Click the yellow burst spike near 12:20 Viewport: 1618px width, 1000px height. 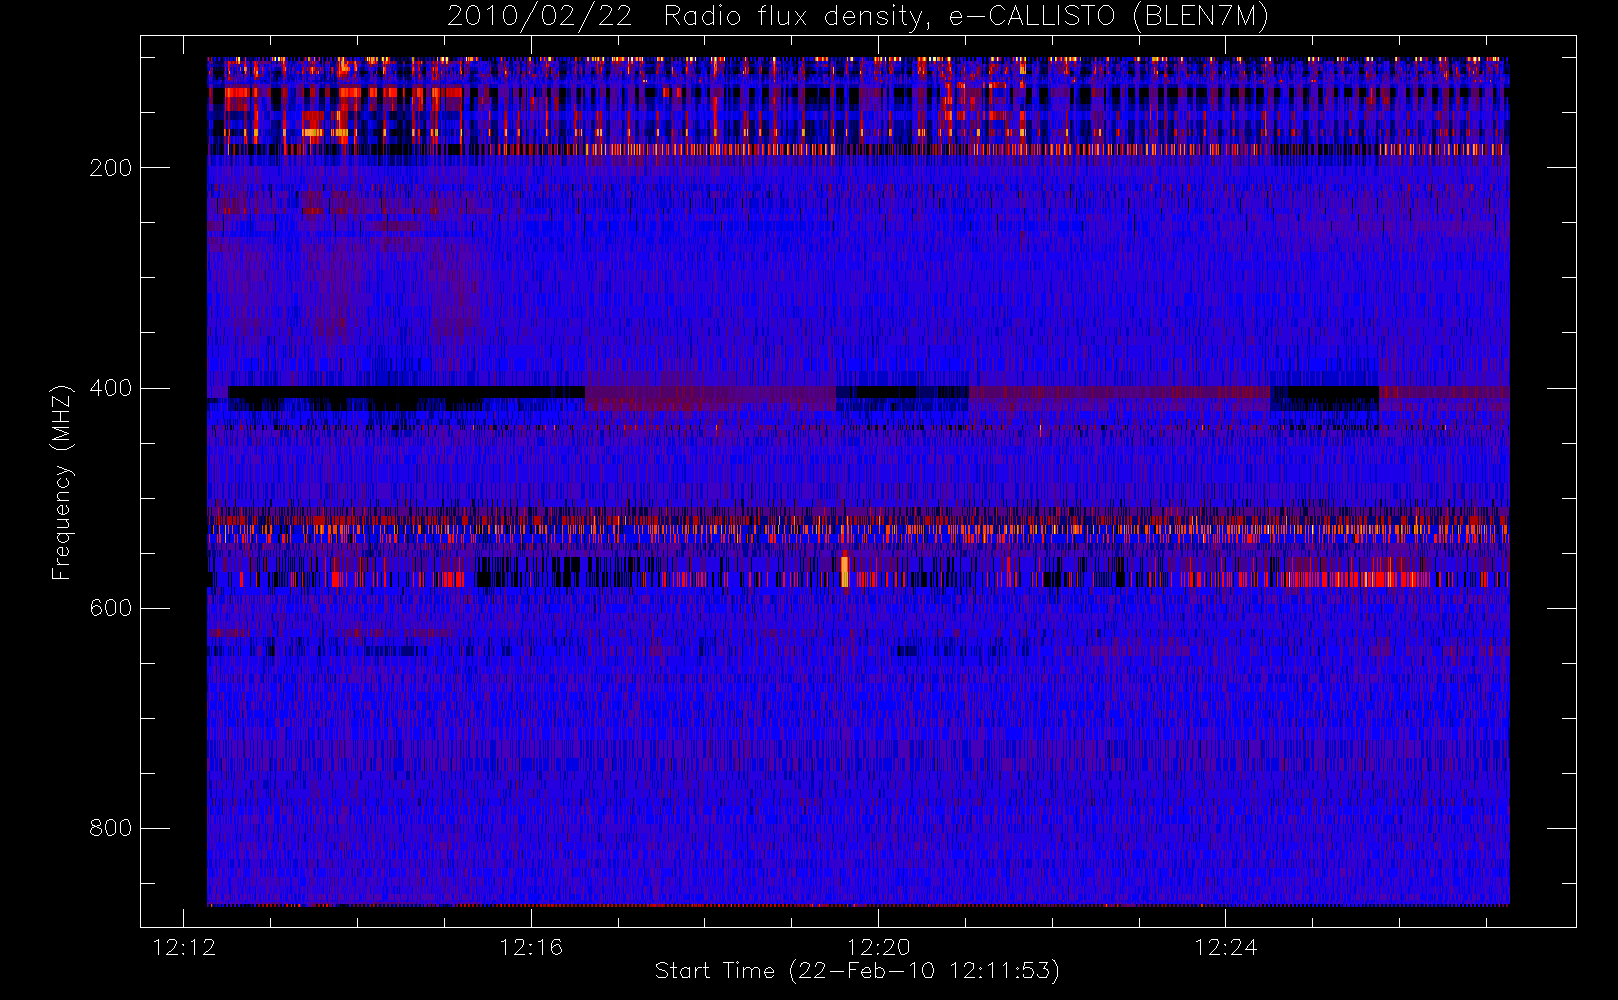point(845,571)
